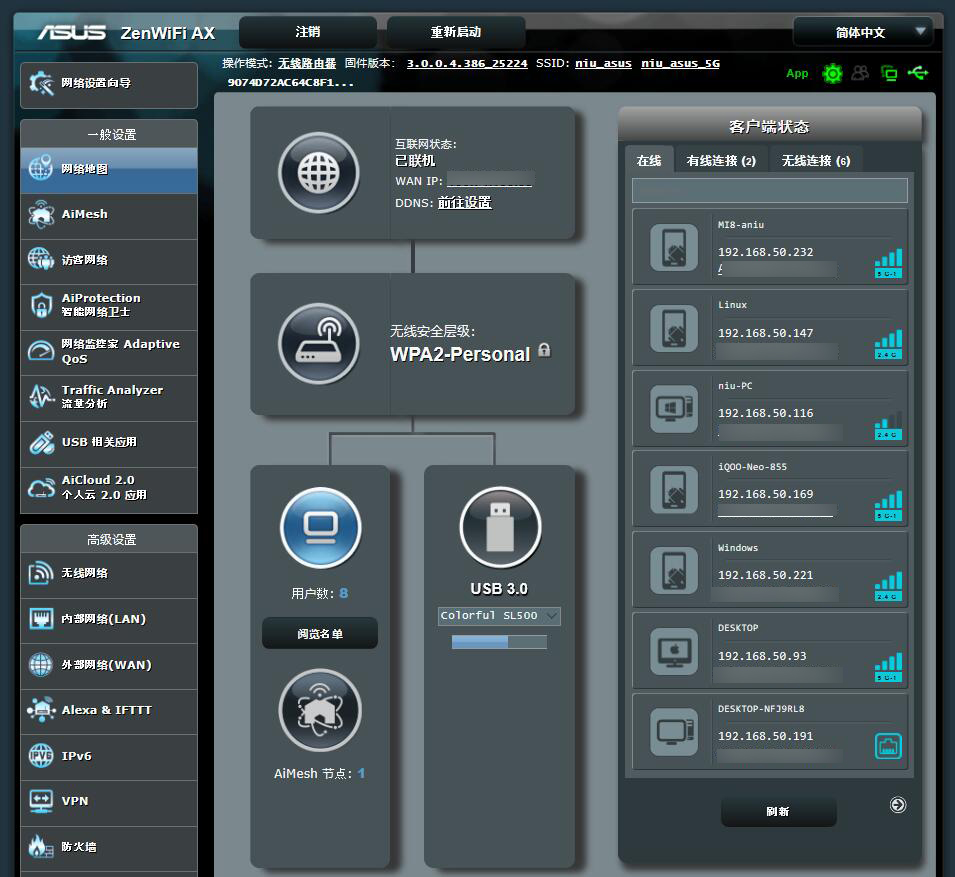Click the iQOO-Neo-855 device icon
The image size is (955, 877).
click(x=674, y=489)
